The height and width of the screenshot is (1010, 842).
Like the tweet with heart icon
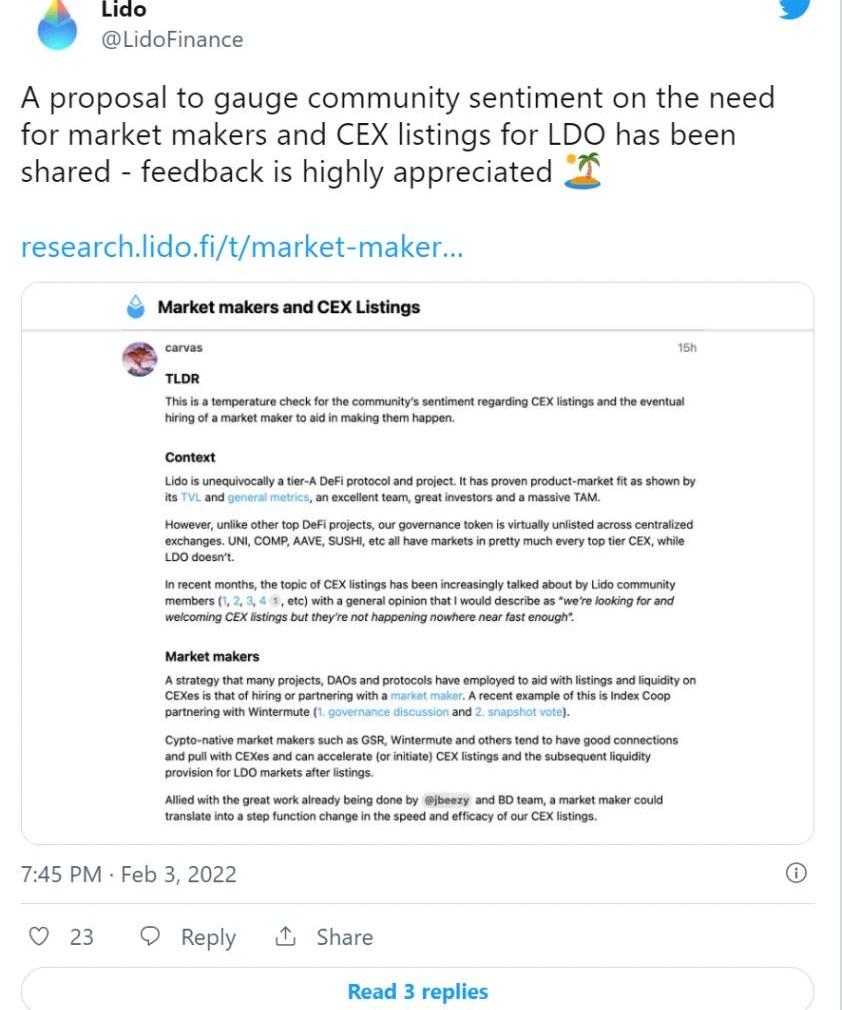(40, 937)
